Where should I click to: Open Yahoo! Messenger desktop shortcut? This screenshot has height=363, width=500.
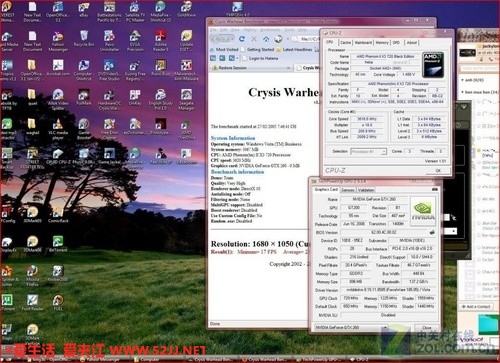58,41
